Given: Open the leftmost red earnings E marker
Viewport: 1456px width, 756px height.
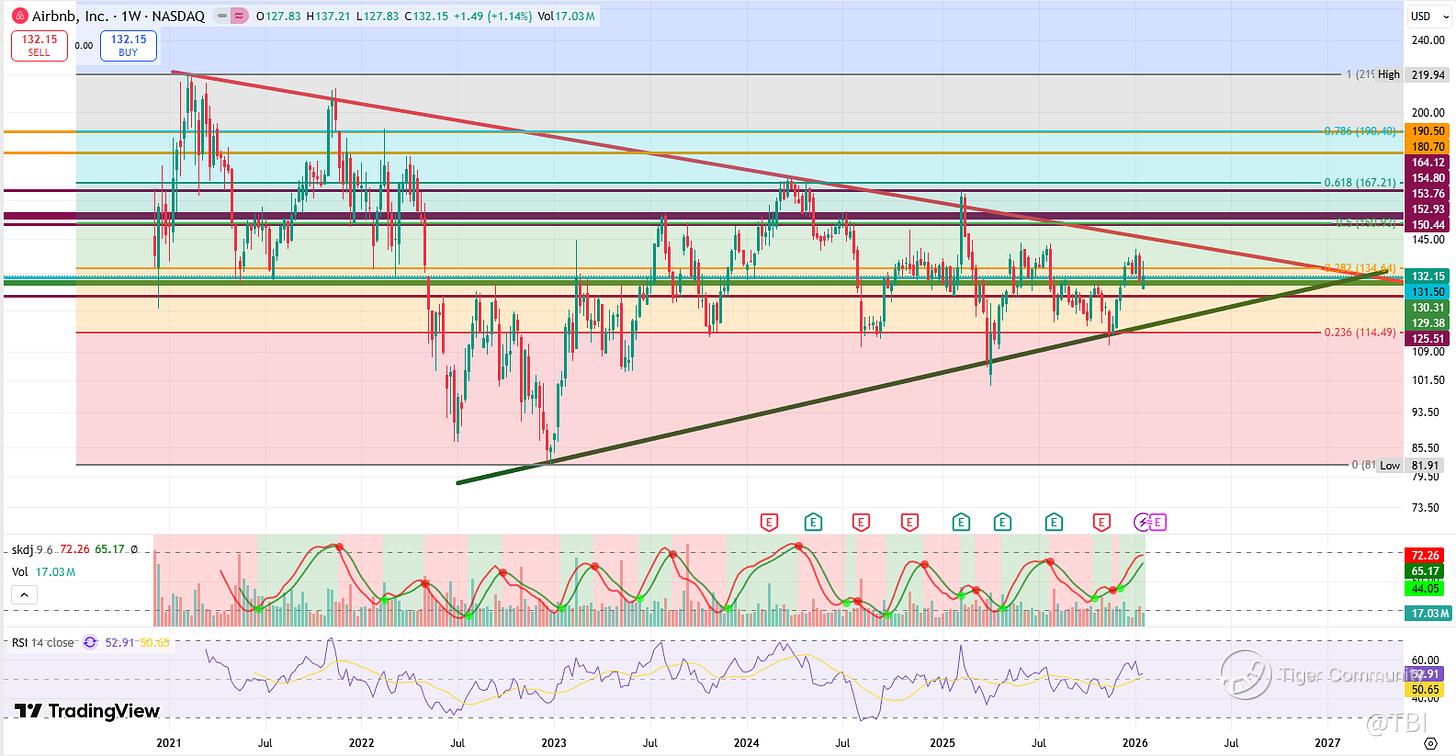Looking at the screenshot, I should click(769, 521).
